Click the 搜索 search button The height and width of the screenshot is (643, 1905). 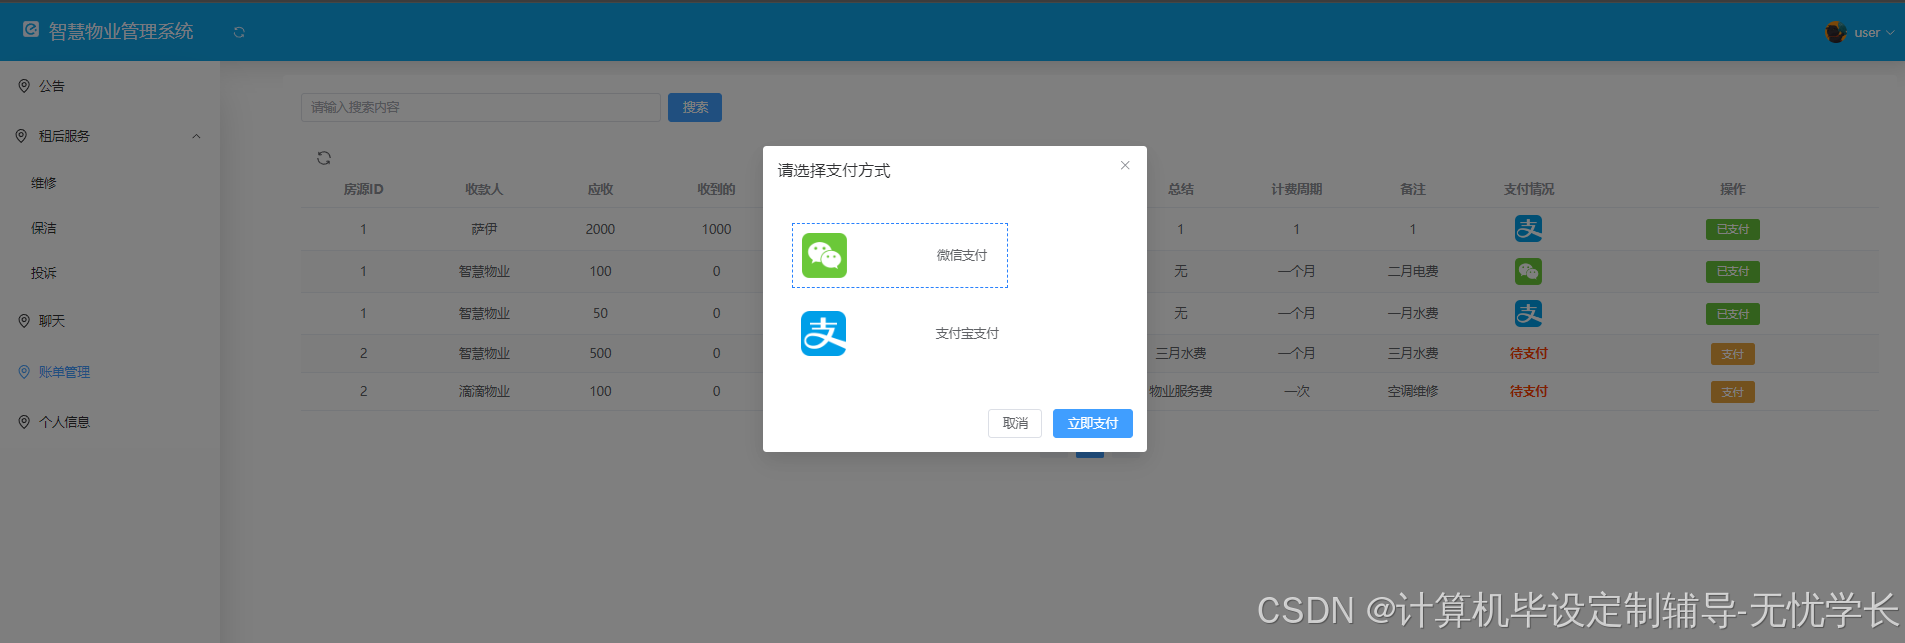point(695,107)
